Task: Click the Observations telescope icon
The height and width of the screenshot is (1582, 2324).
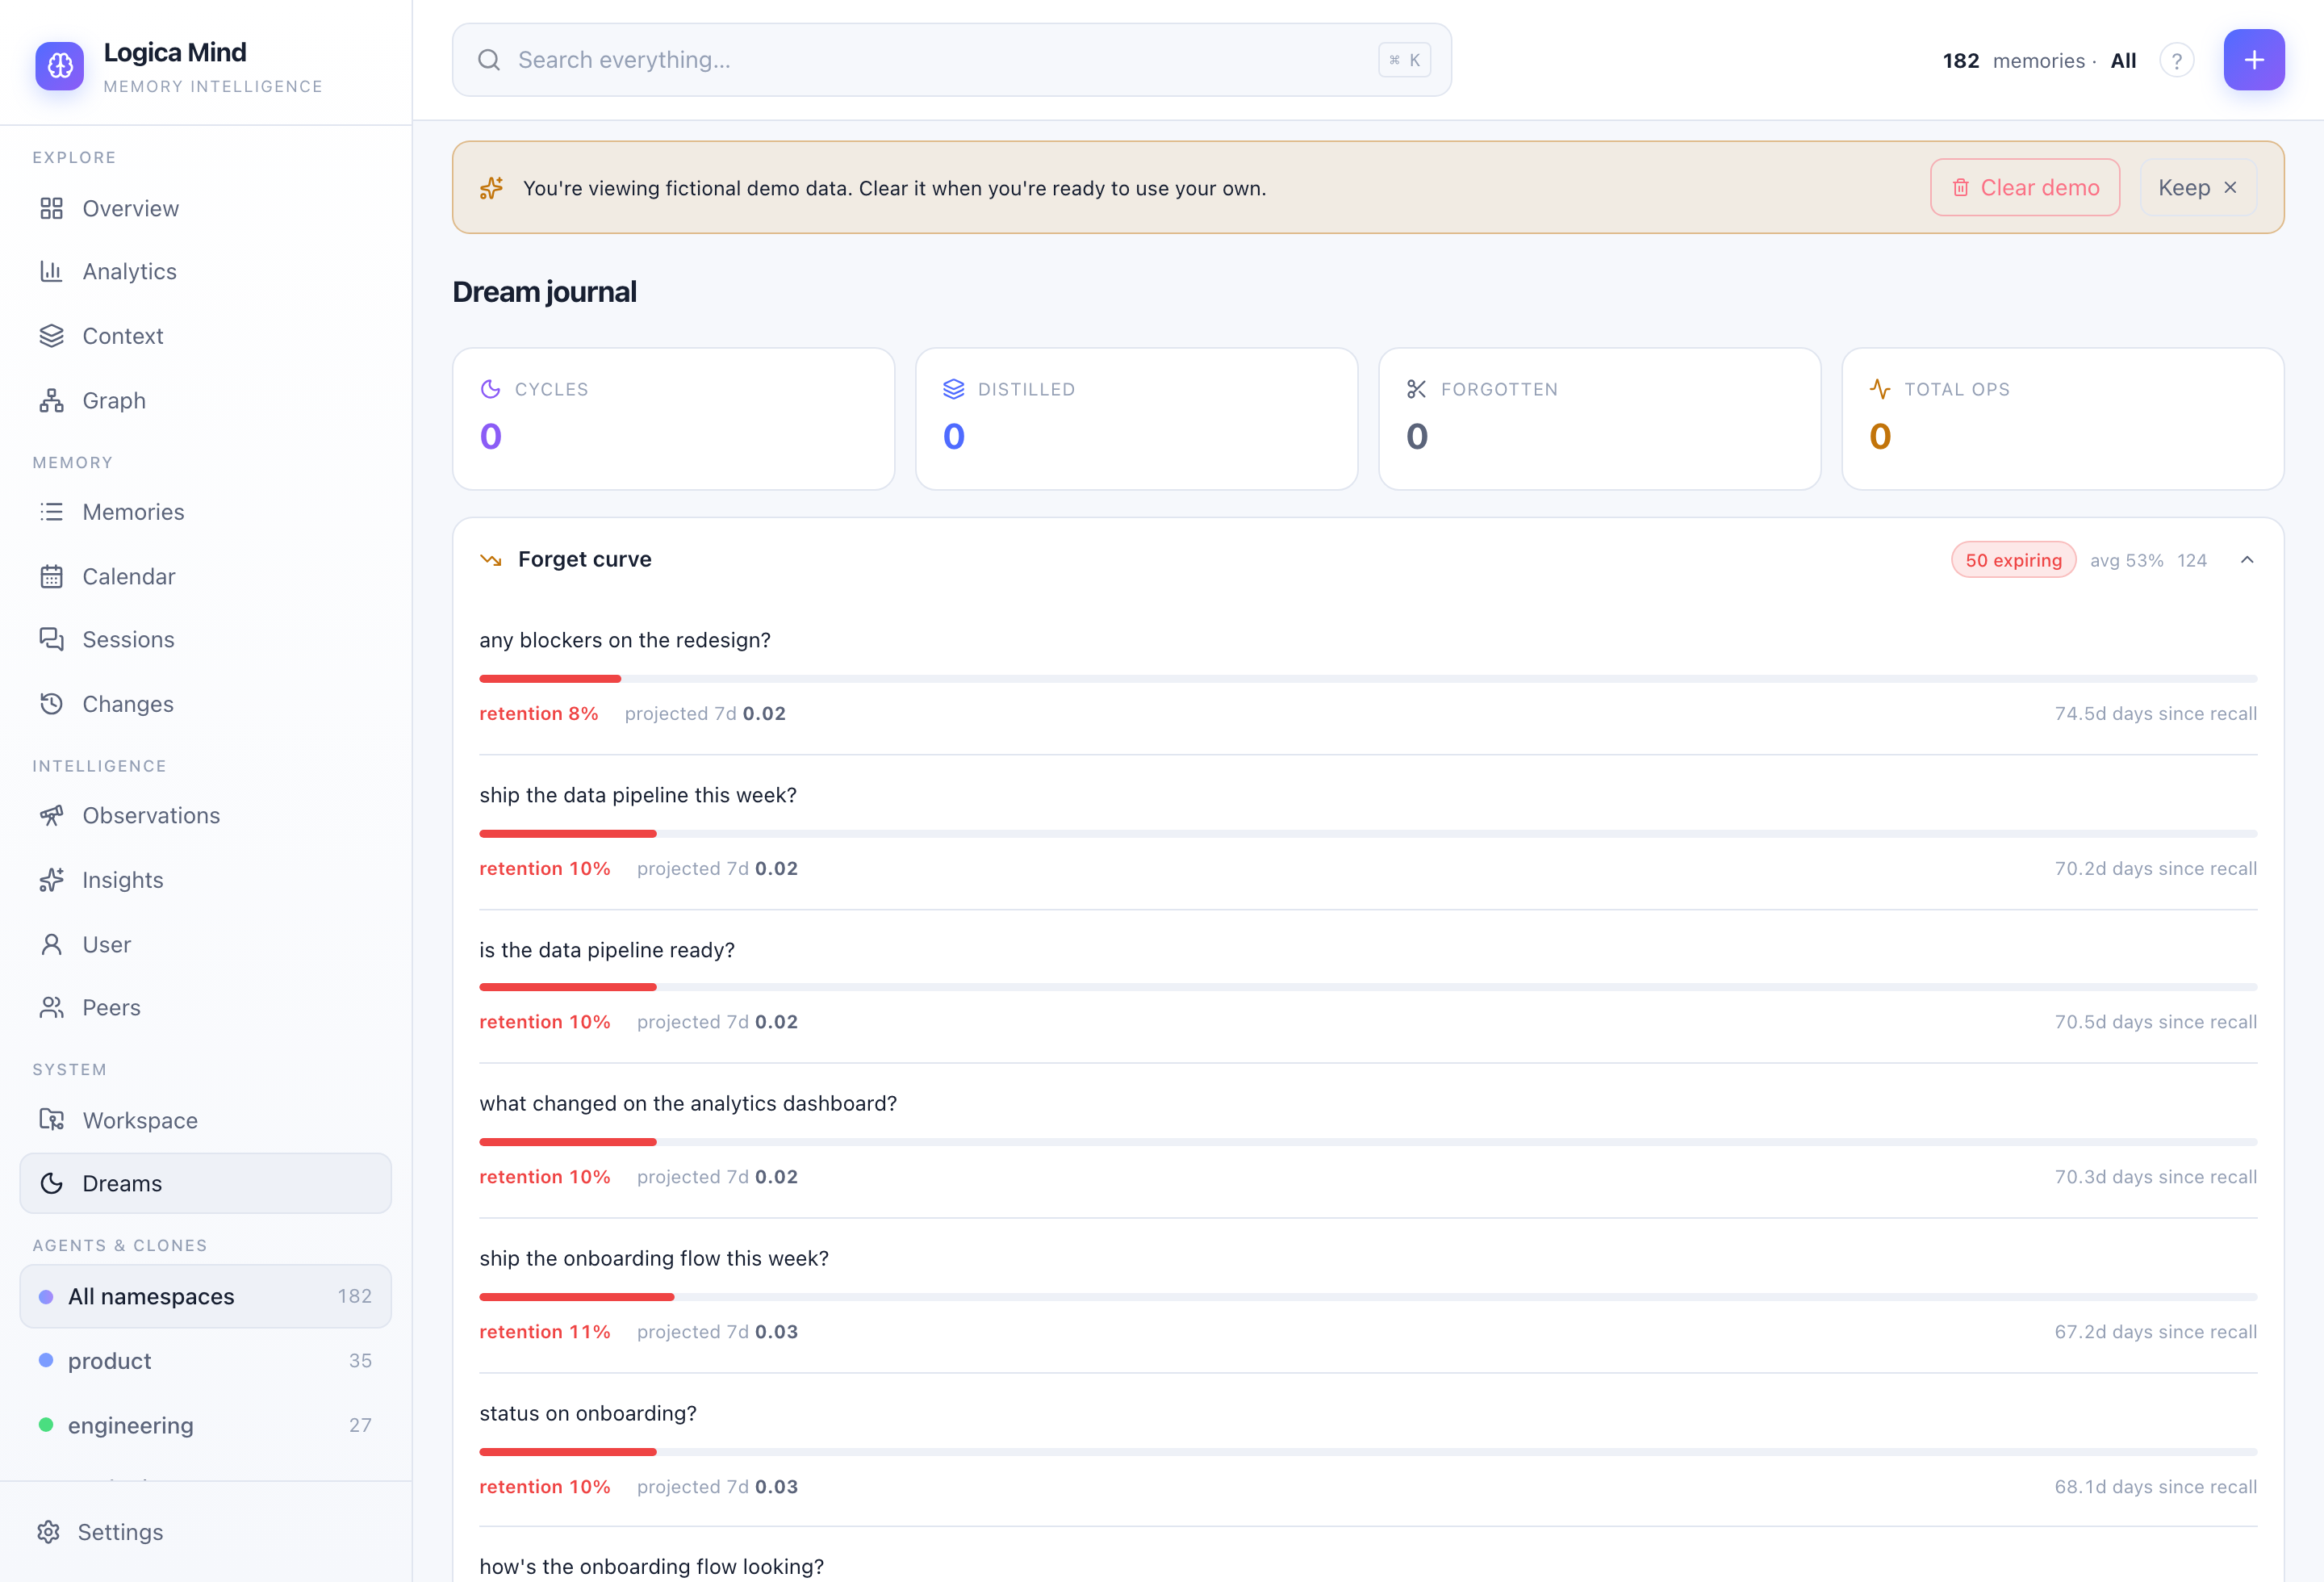Action: point(51,815)
